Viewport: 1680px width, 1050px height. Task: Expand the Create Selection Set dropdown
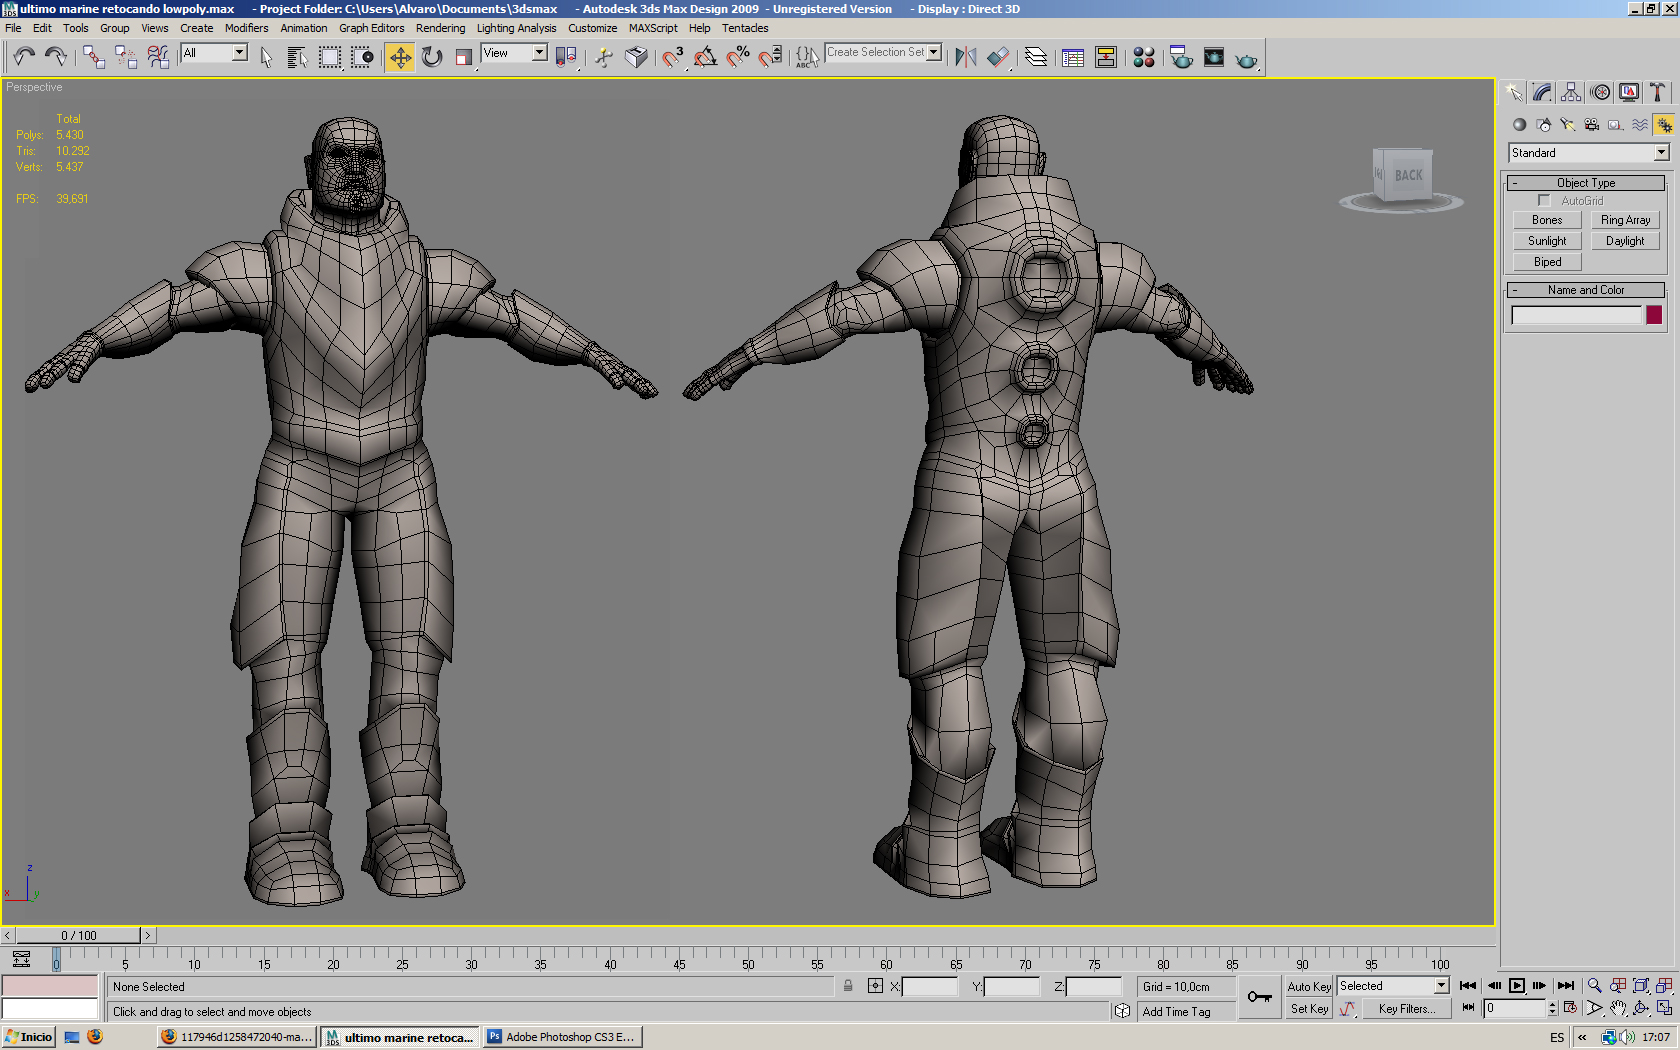[x=934, y=52]
